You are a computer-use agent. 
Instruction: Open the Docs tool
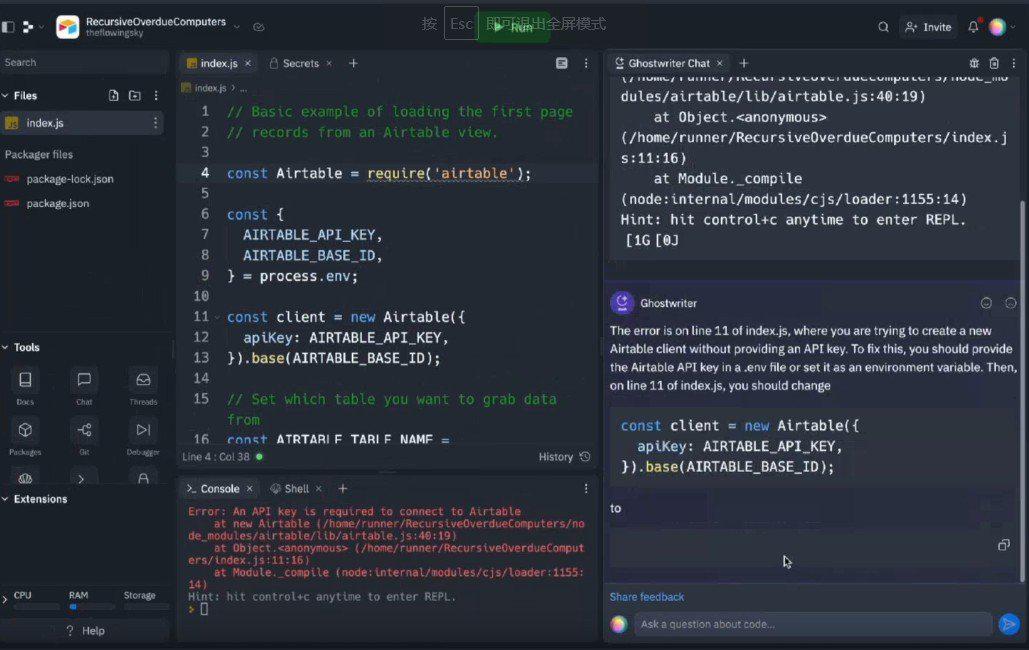click(x=25, y=387)
